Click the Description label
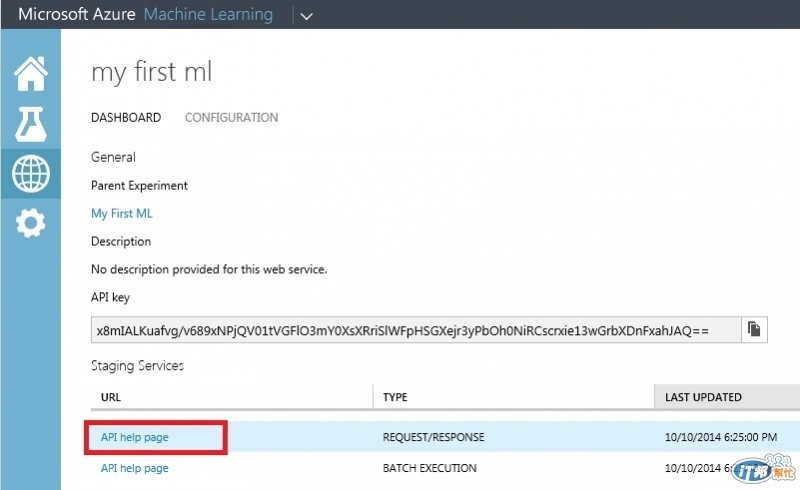The height and width of the screenshot is (490, 800). point(121,241)
